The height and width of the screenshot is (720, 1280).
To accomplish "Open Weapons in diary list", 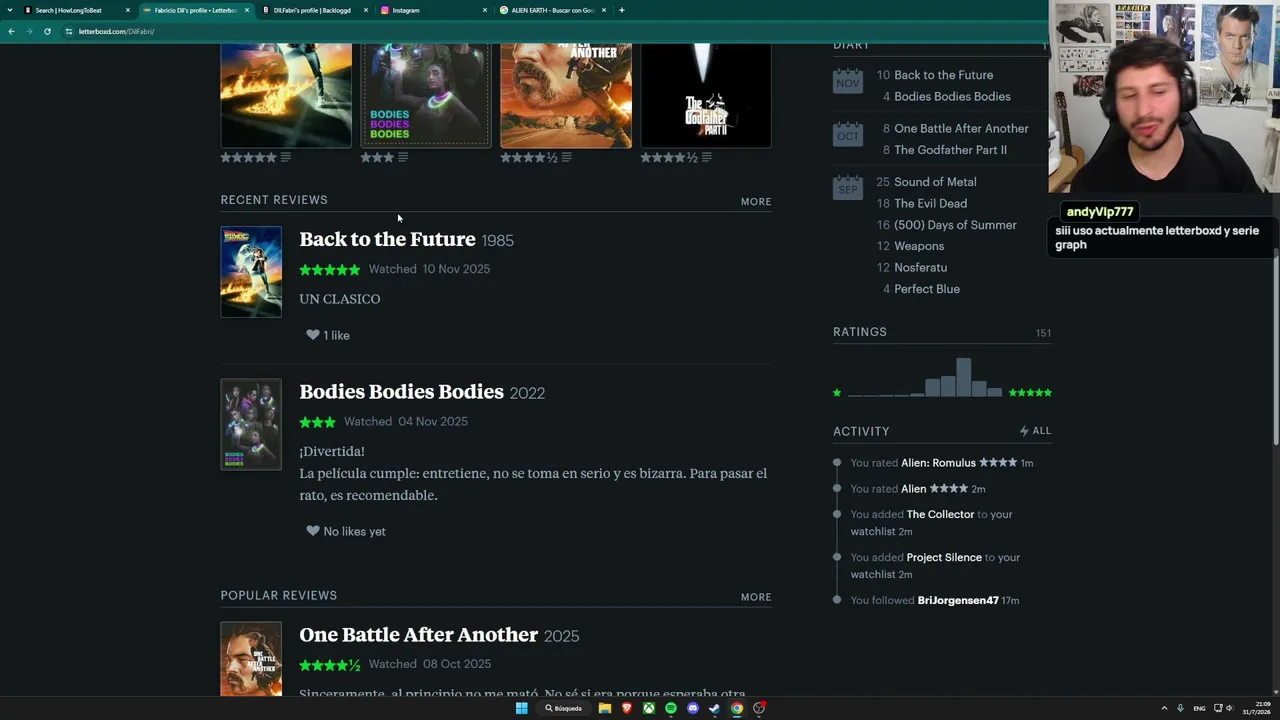I will (919, 246).
